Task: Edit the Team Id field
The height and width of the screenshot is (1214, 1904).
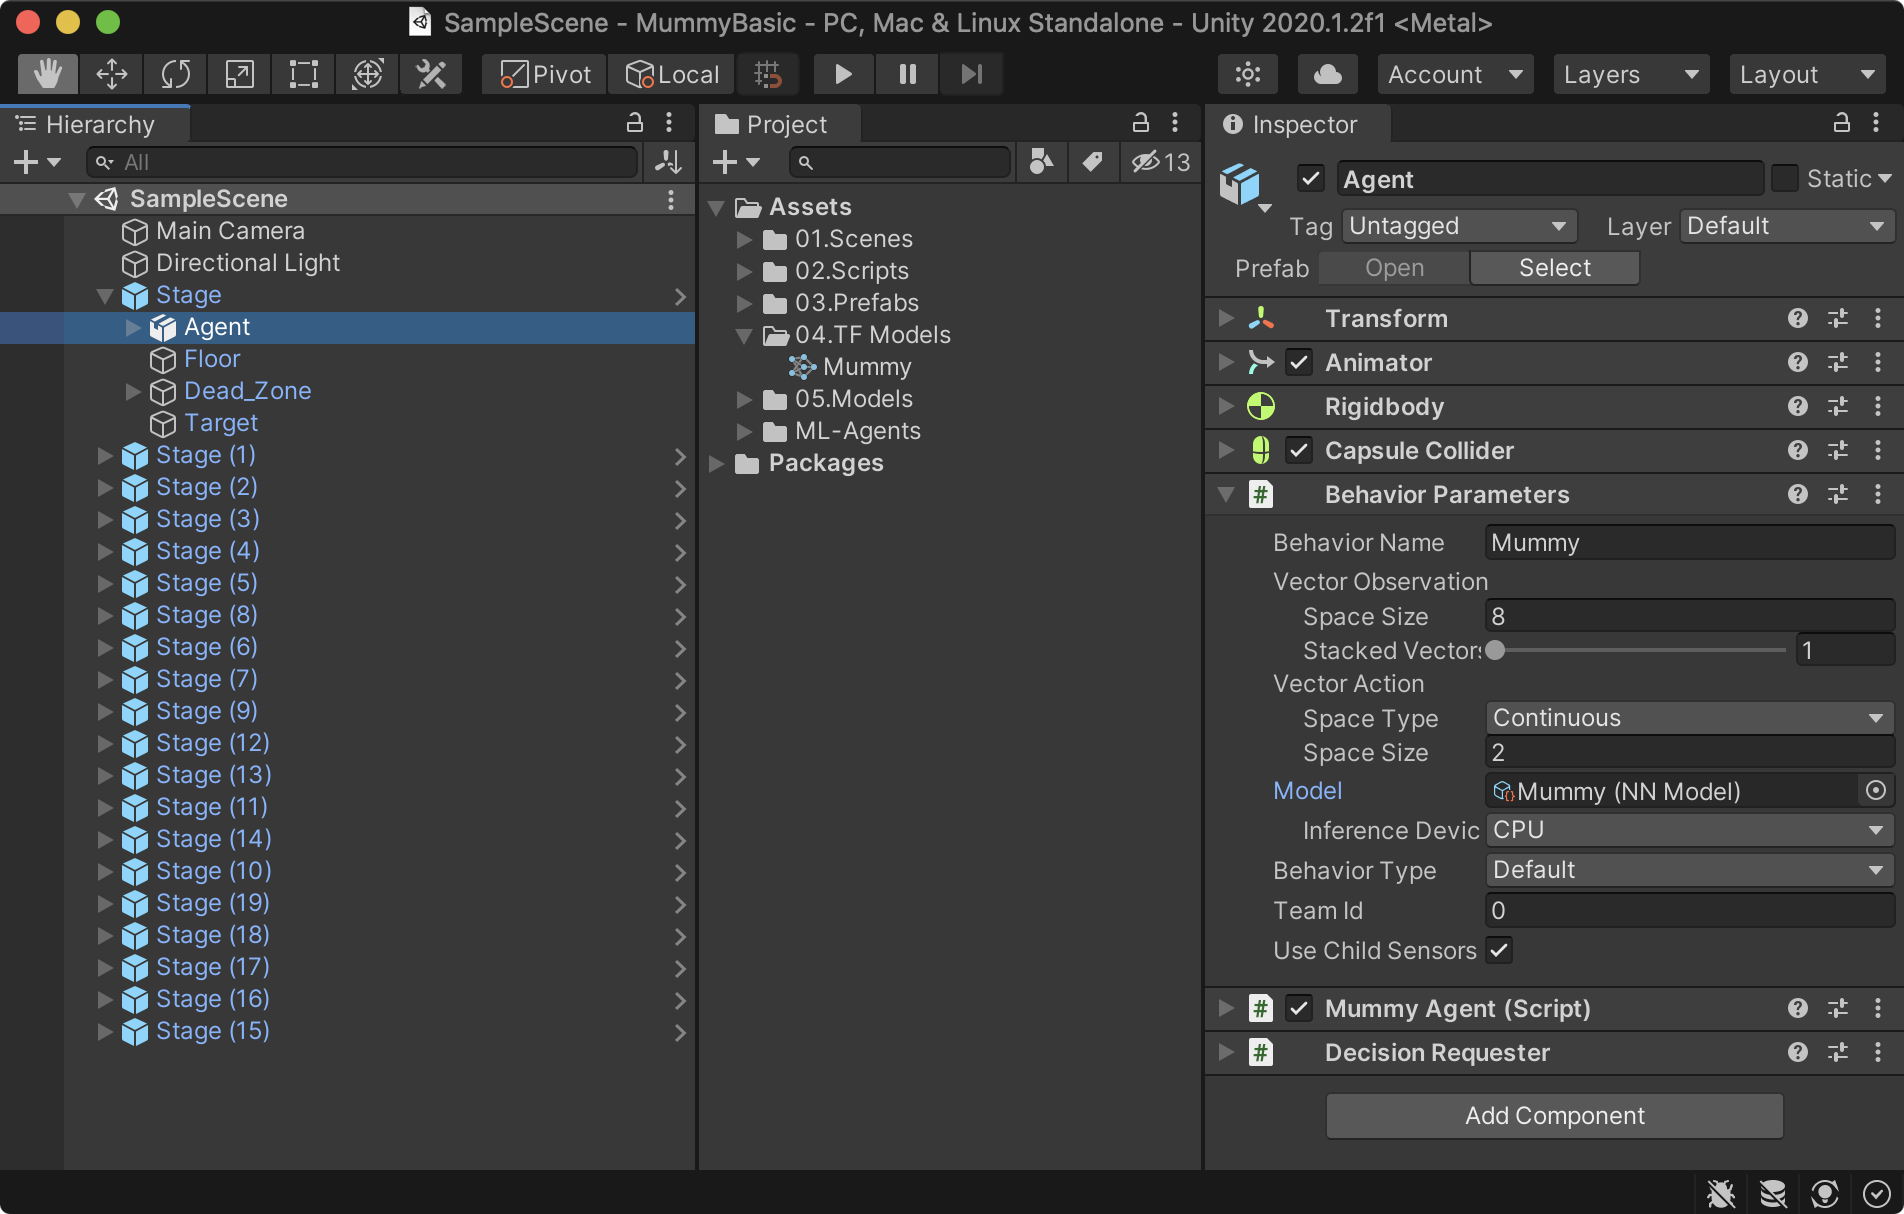Action: click(1690, 910)
